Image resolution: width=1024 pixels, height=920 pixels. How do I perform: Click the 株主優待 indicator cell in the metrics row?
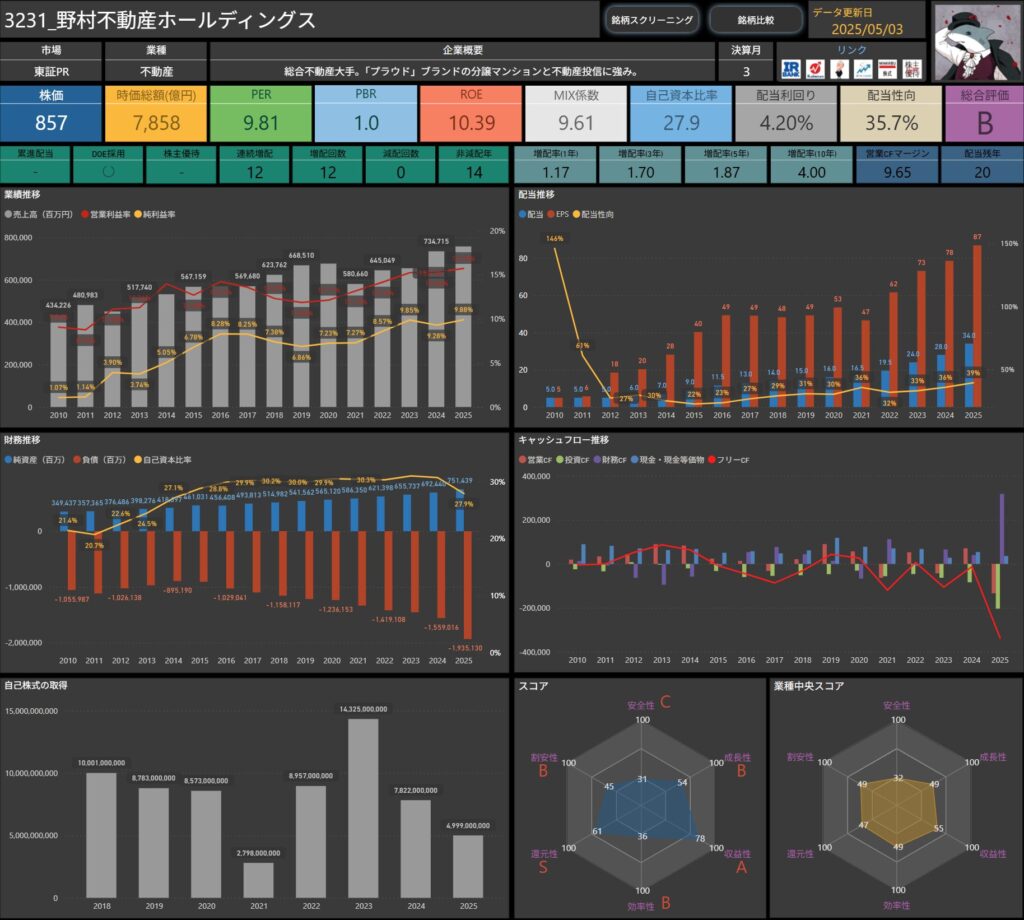click(x=182, y=165)
